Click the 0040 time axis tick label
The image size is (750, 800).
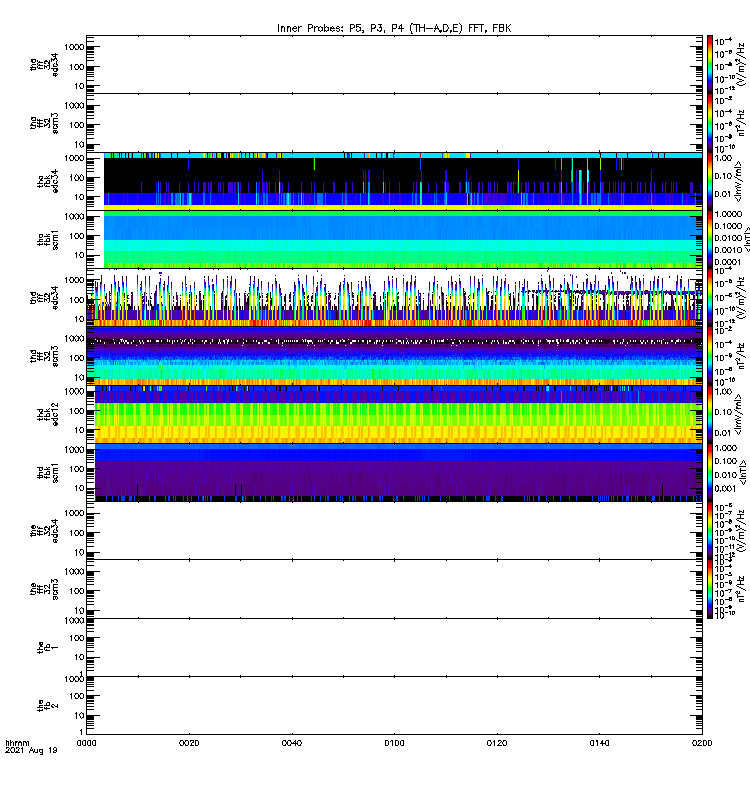click(292, 743)
